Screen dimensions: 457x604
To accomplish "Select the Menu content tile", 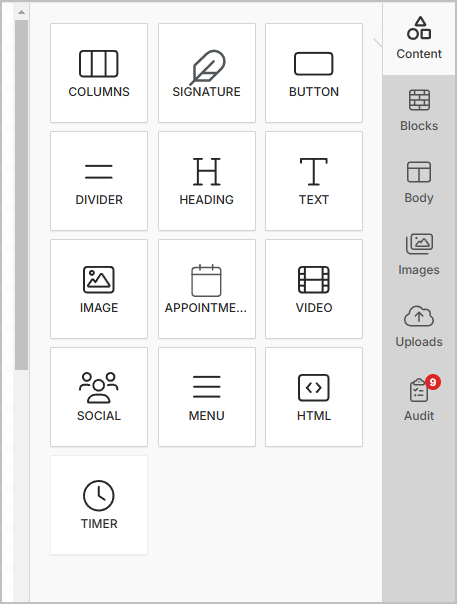I will 207,397.
